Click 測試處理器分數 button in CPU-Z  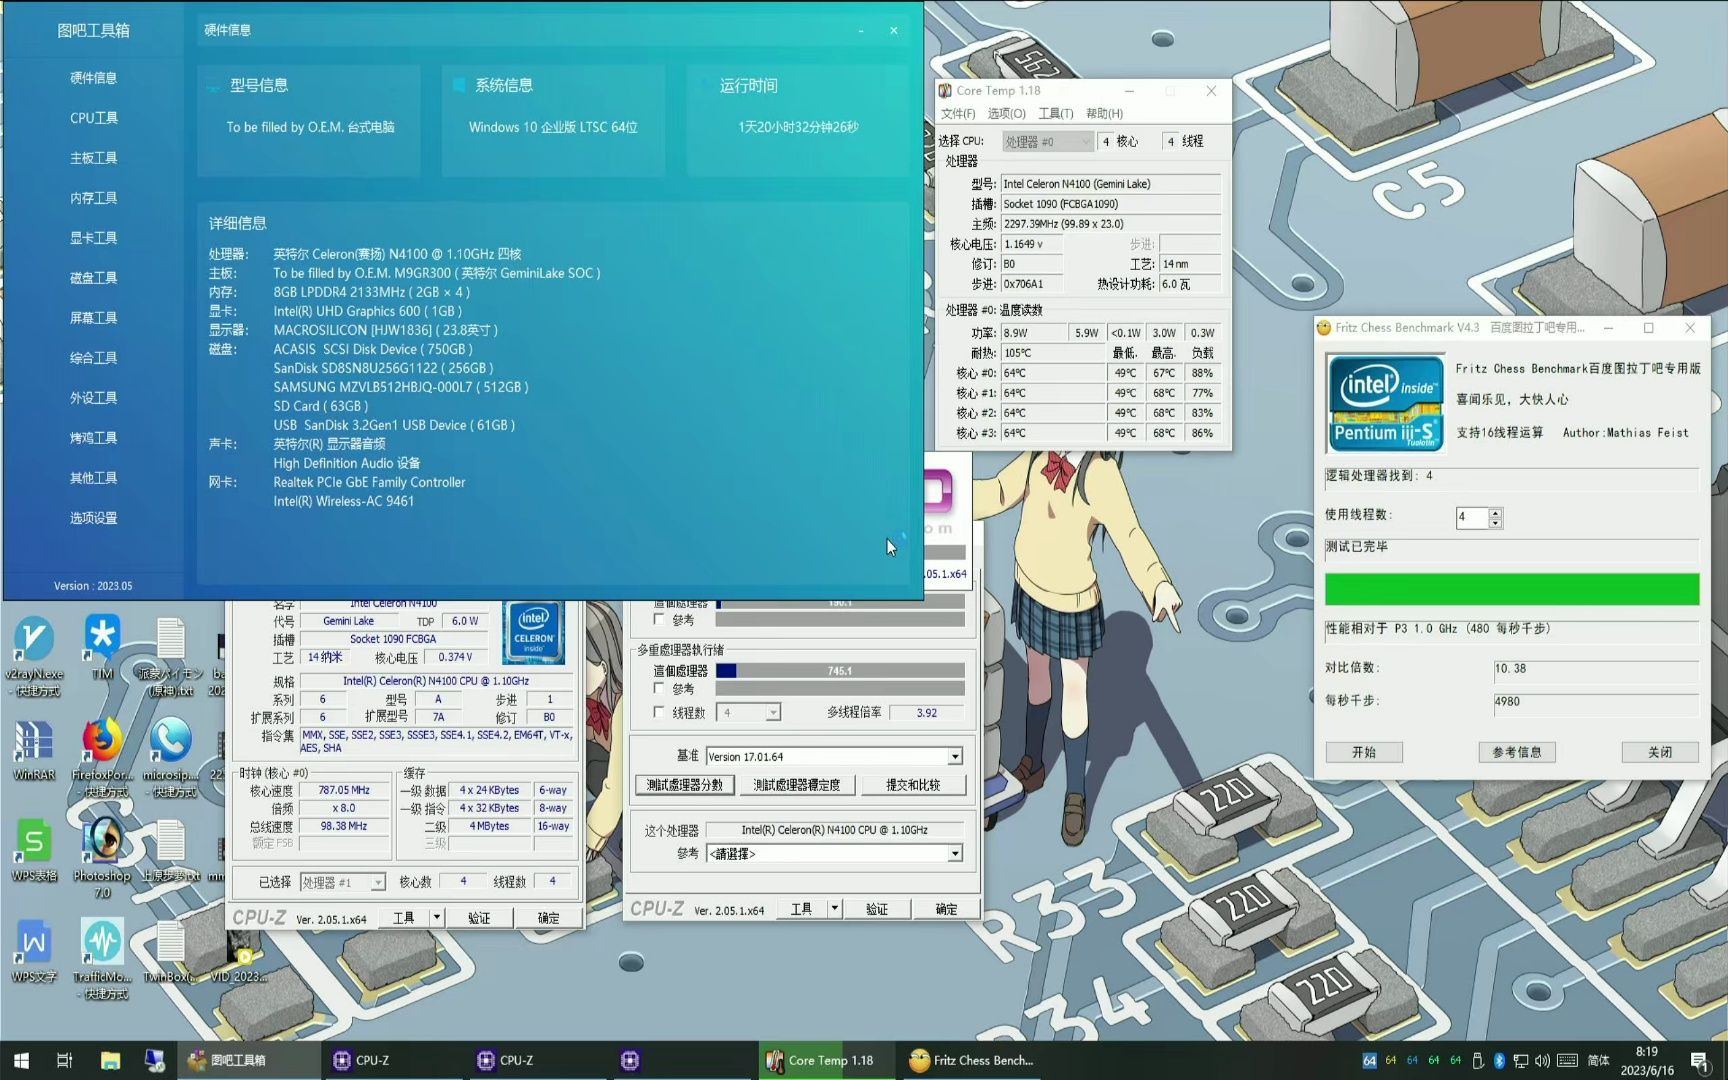pos(685,785)
